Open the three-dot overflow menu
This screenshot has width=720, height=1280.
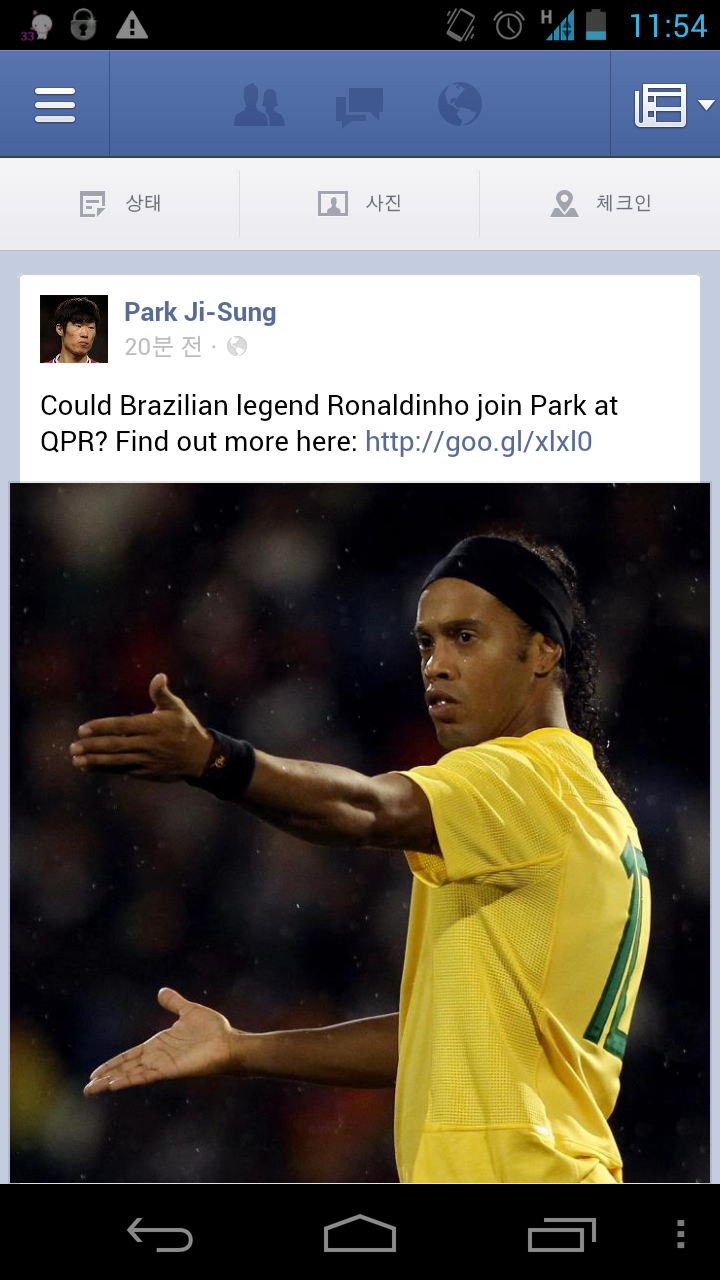(681, 1234)
